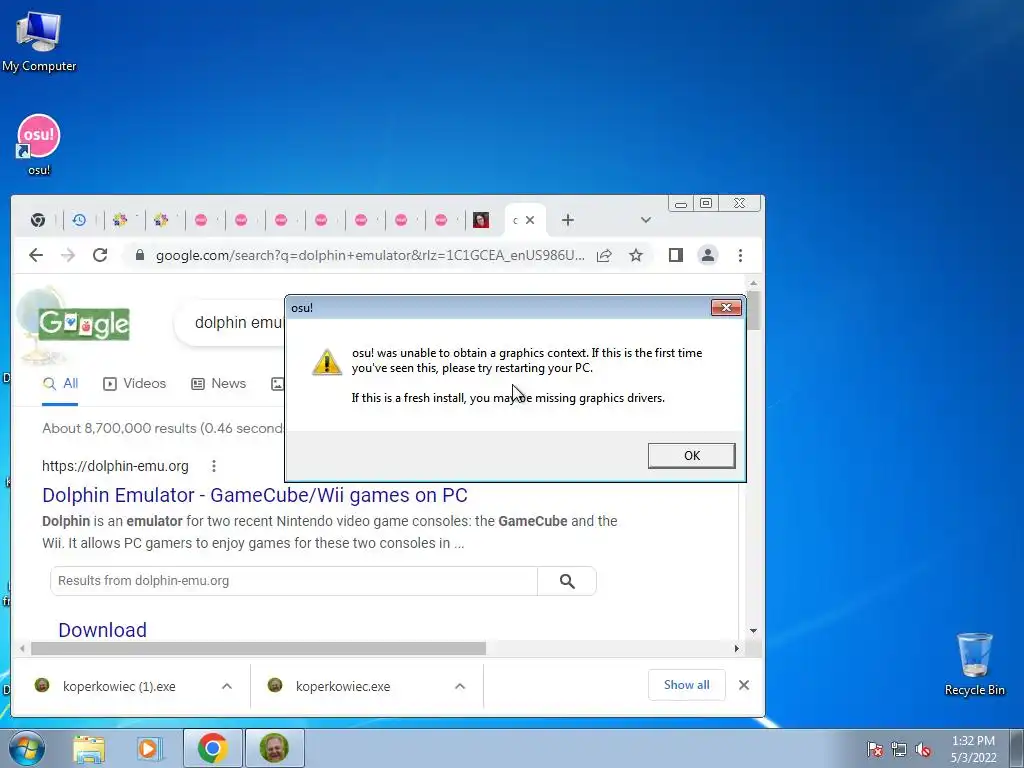The width and height of the screenshot is (1024, 768).
Task: Open a new Chrome tab
Action: [x=568, y=220]
